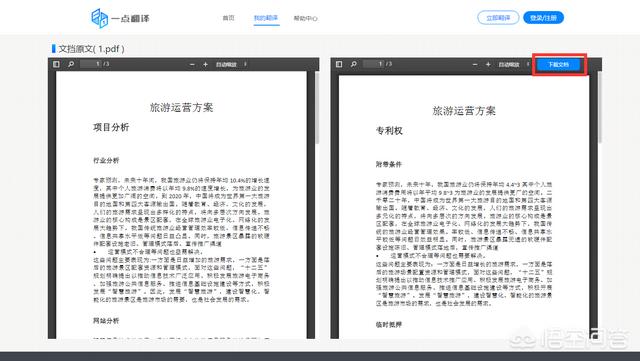This screenshot has height=361, width=640.
Task: Zoom out the original document viewer
Action: point(192,65)
